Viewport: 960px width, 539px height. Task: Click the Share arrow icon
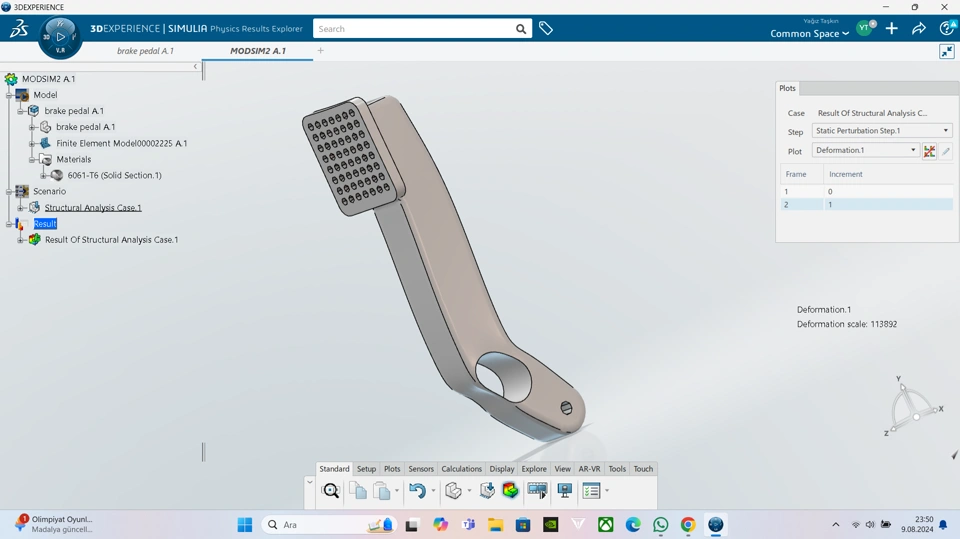click(x=918, y=28)
